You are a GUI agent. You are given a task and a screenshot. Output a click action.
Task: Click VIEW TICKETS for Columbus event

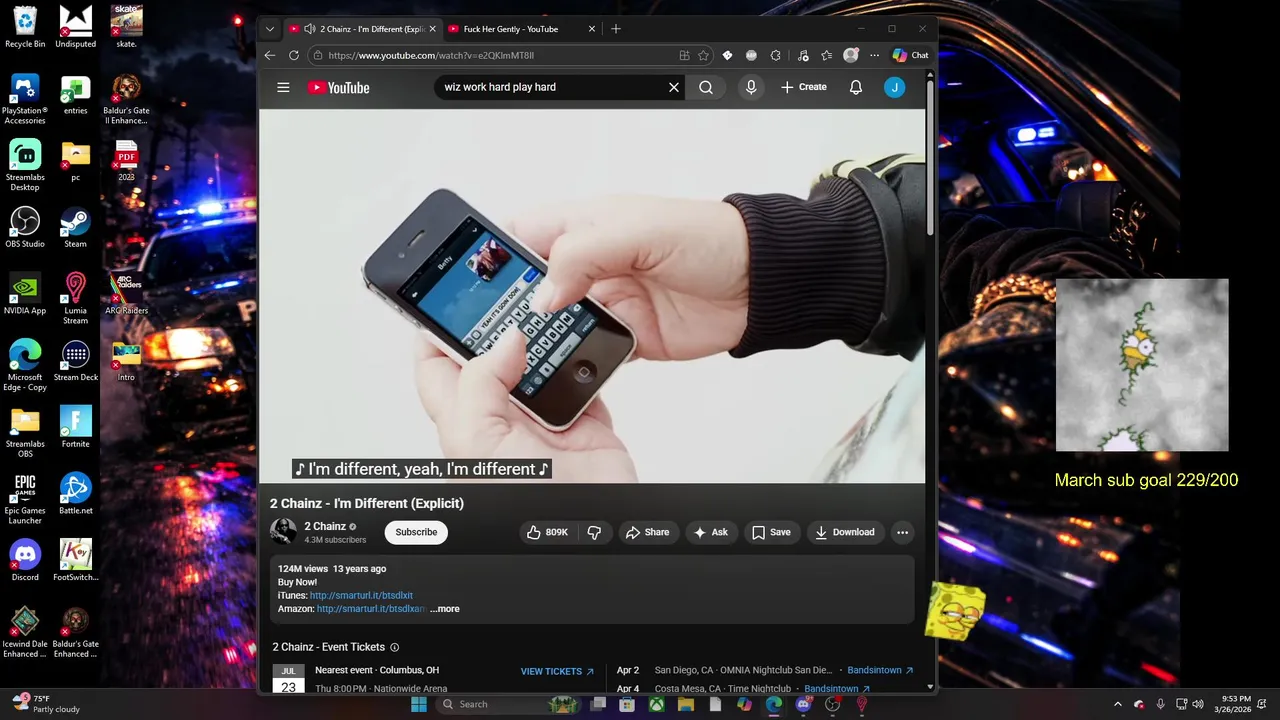pos(557,672)
